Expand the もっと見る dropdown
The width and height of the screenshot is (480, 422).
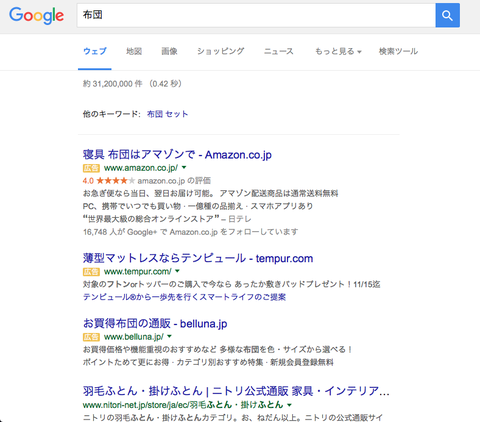point(338,51)
